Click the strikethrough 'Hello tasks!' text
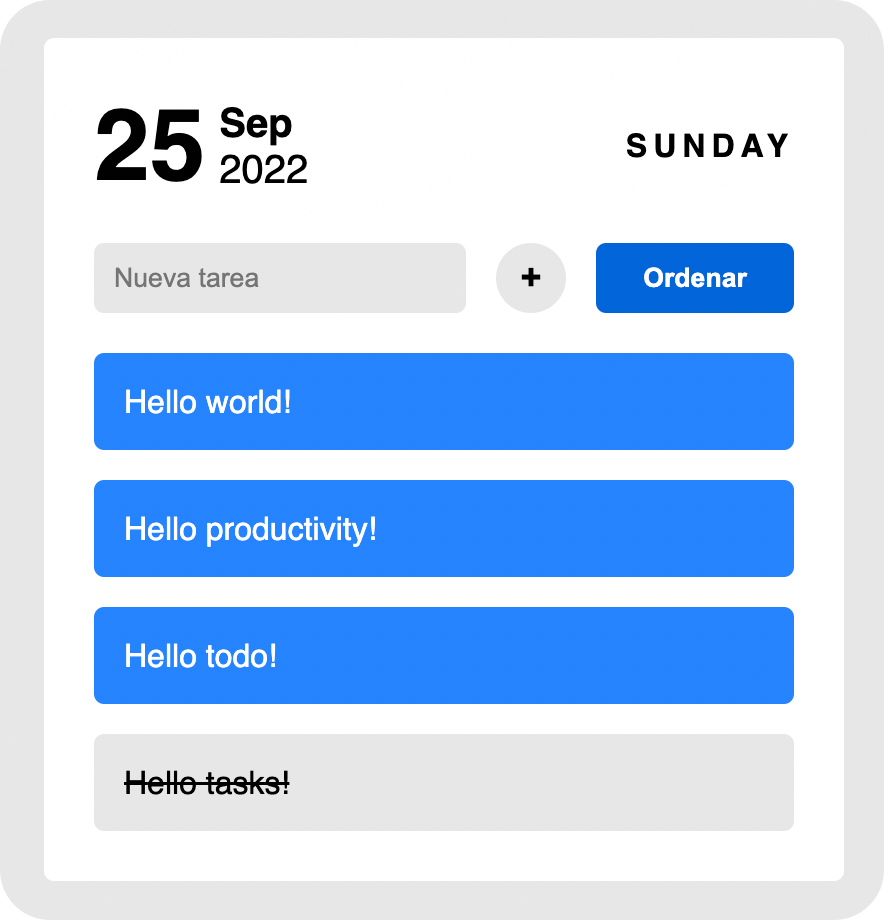This screenshot has width=884, height=920. [207, 783]
